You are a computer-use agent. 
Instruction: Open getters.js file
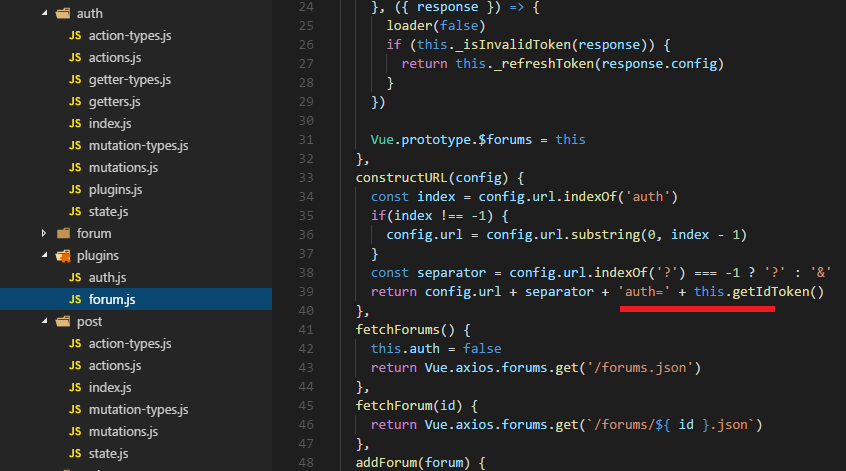[114, 102]
